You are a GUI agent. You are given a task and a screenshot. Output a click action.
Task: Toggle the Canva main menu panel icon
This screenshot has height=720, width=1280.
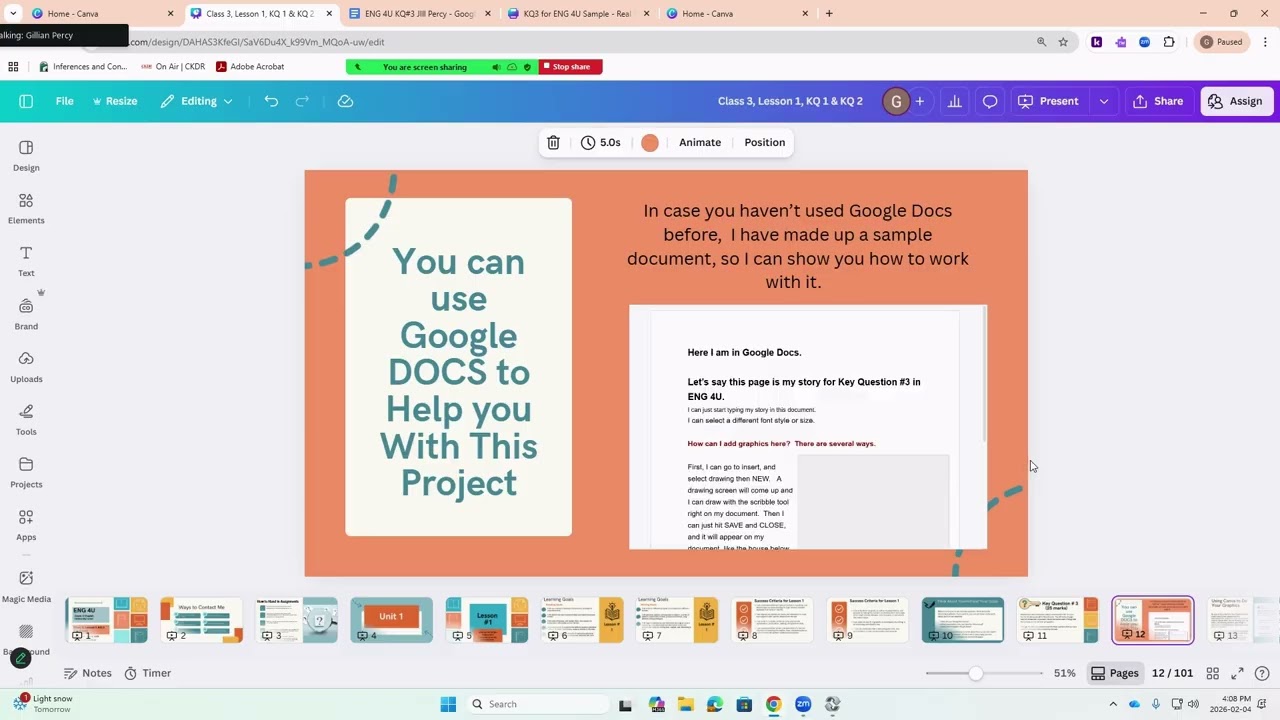pos(26,101)
